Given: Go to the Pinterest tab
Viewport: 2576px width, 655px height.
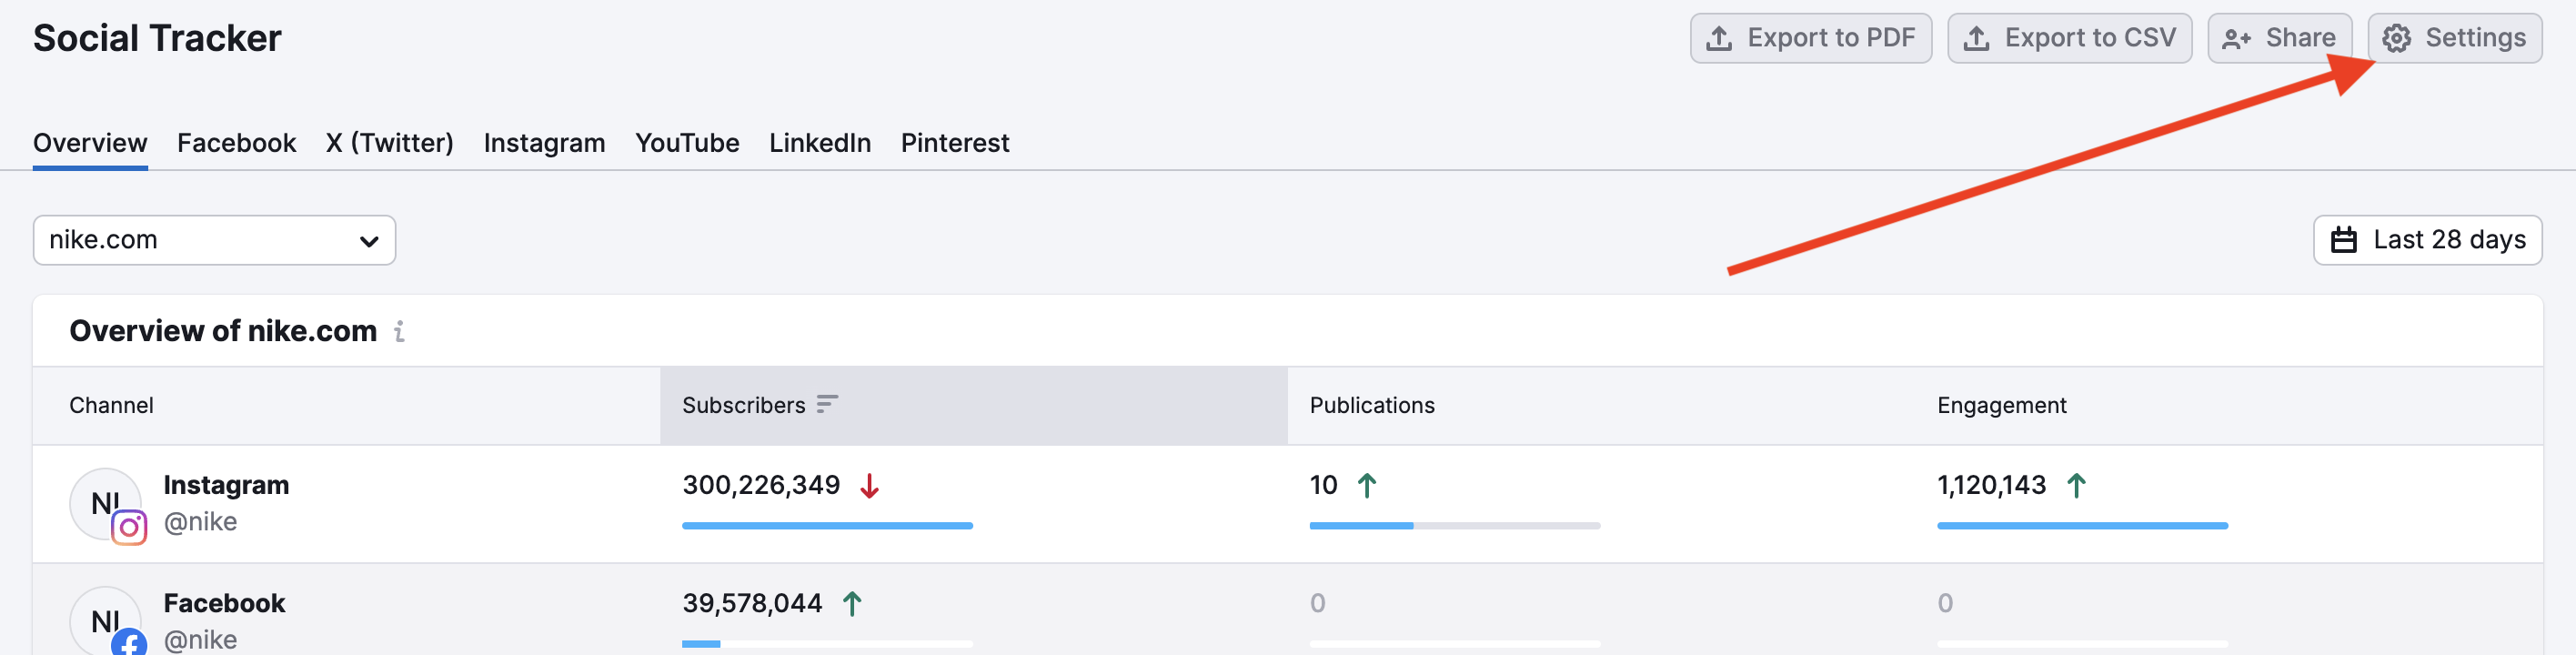Looking at the screenshot, I should tap(954, 143).
